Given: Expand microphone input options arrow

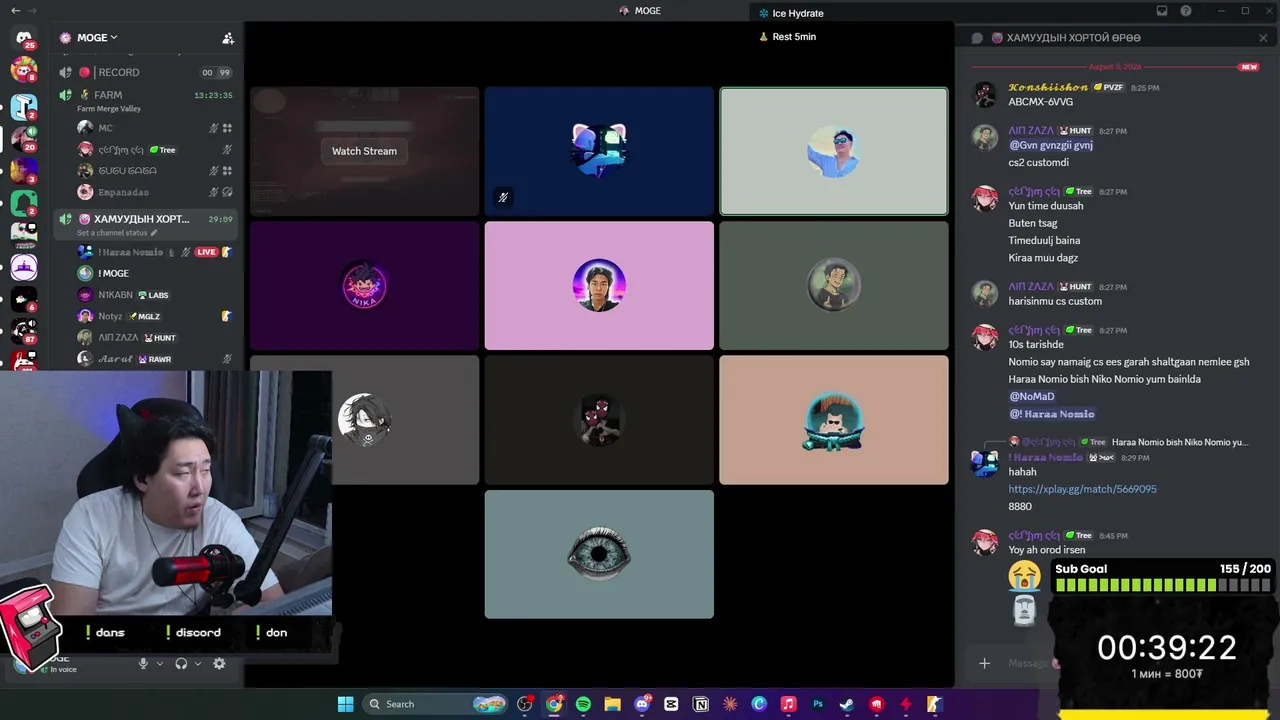Looking at the screenshot, I should point(159,663).
